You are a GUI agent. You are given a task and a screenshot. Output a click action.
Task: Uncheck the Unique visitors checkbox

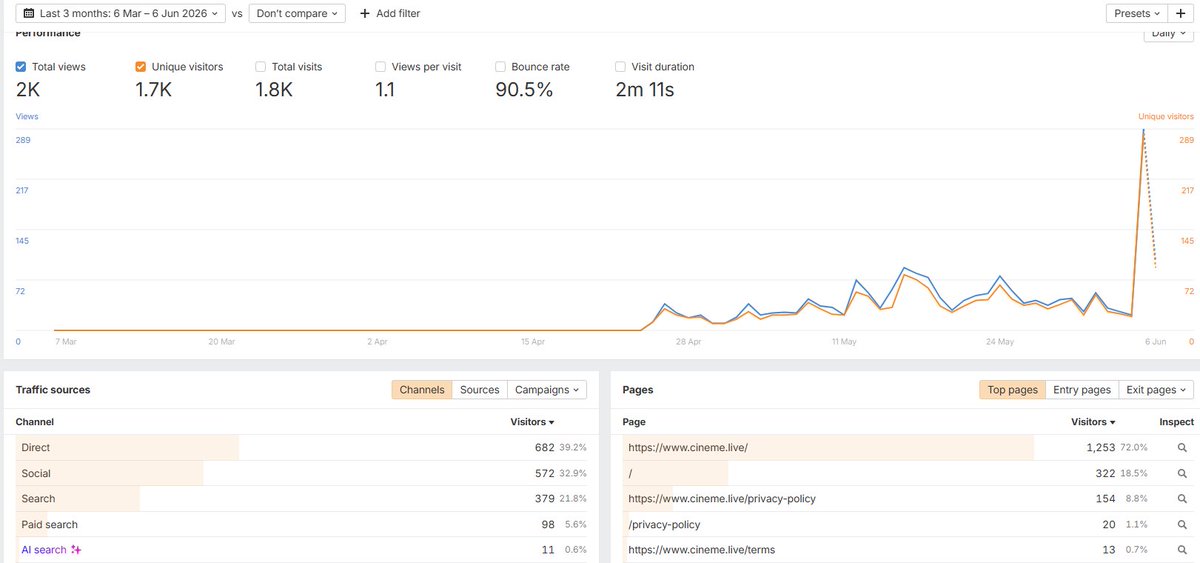coord(141,67)
